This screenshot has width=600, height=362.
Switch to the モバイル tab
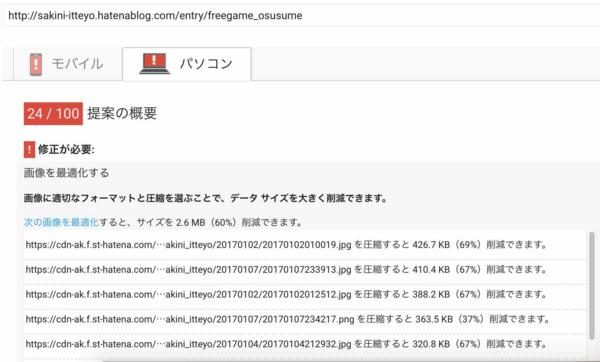pyautogui.click(x=67, y=64)
